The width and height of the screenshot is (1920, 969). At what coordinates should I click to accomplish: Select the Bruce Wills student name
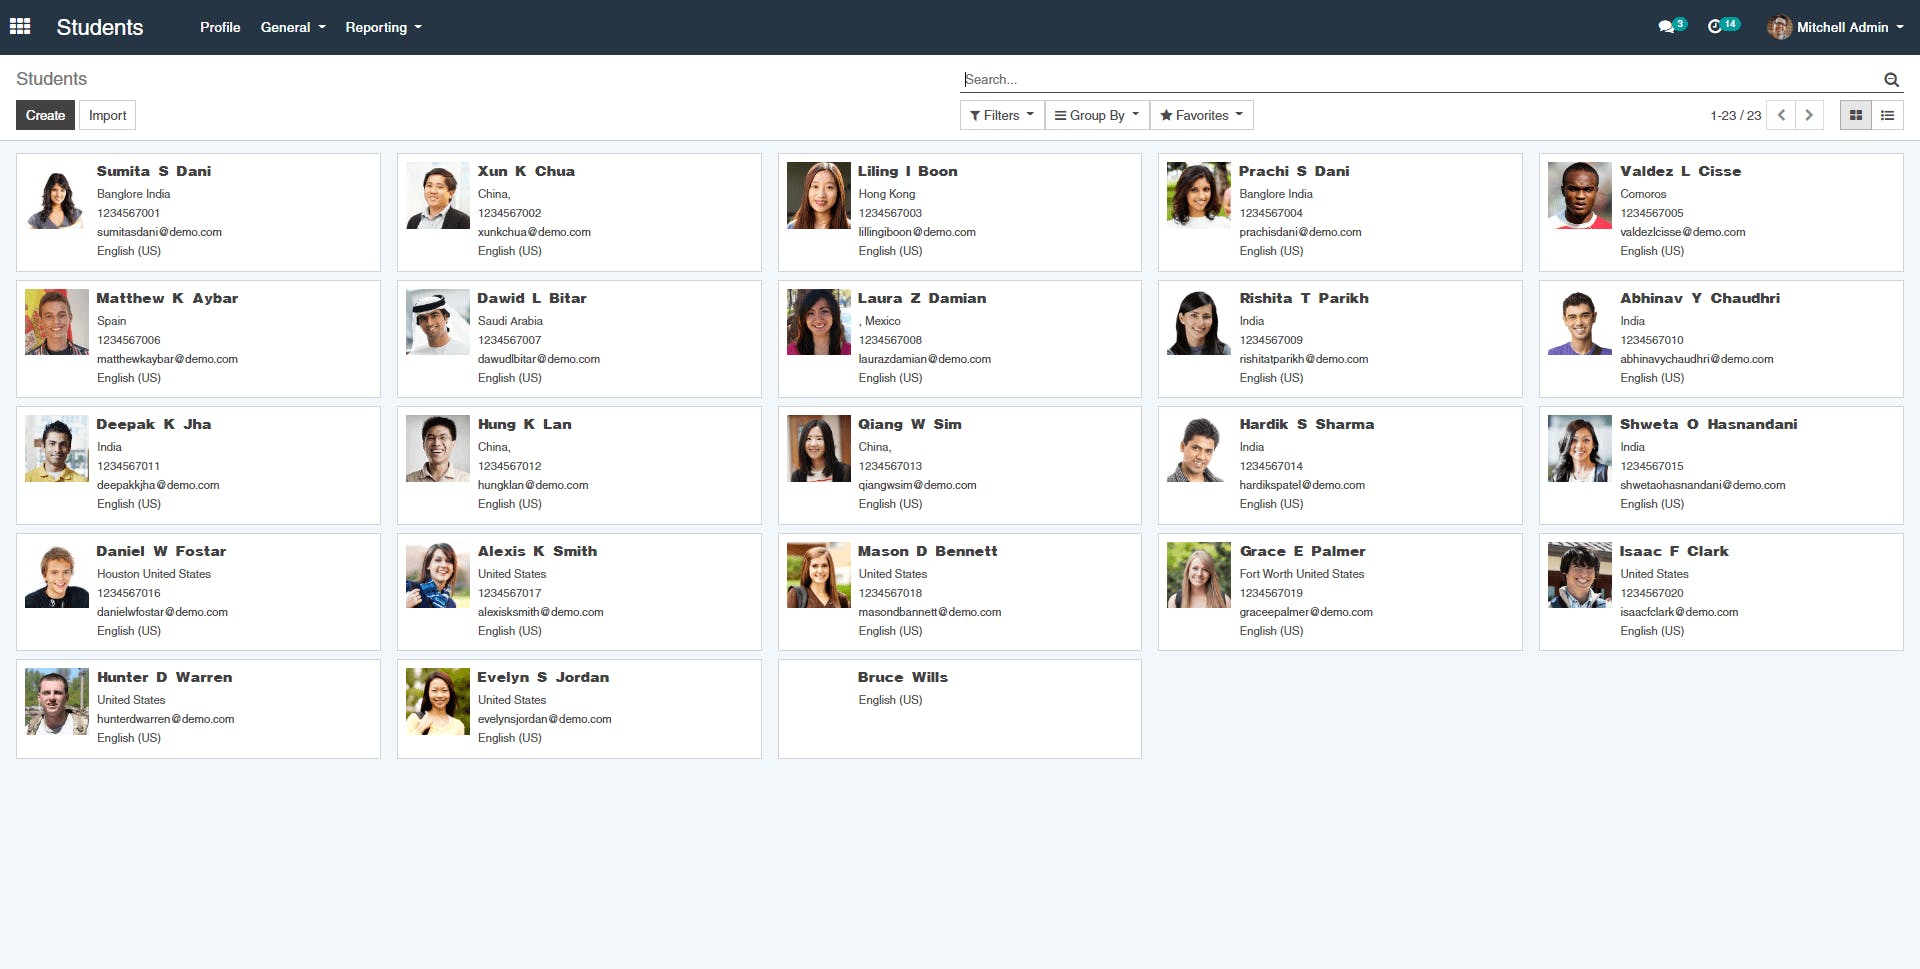click(903, 677)
